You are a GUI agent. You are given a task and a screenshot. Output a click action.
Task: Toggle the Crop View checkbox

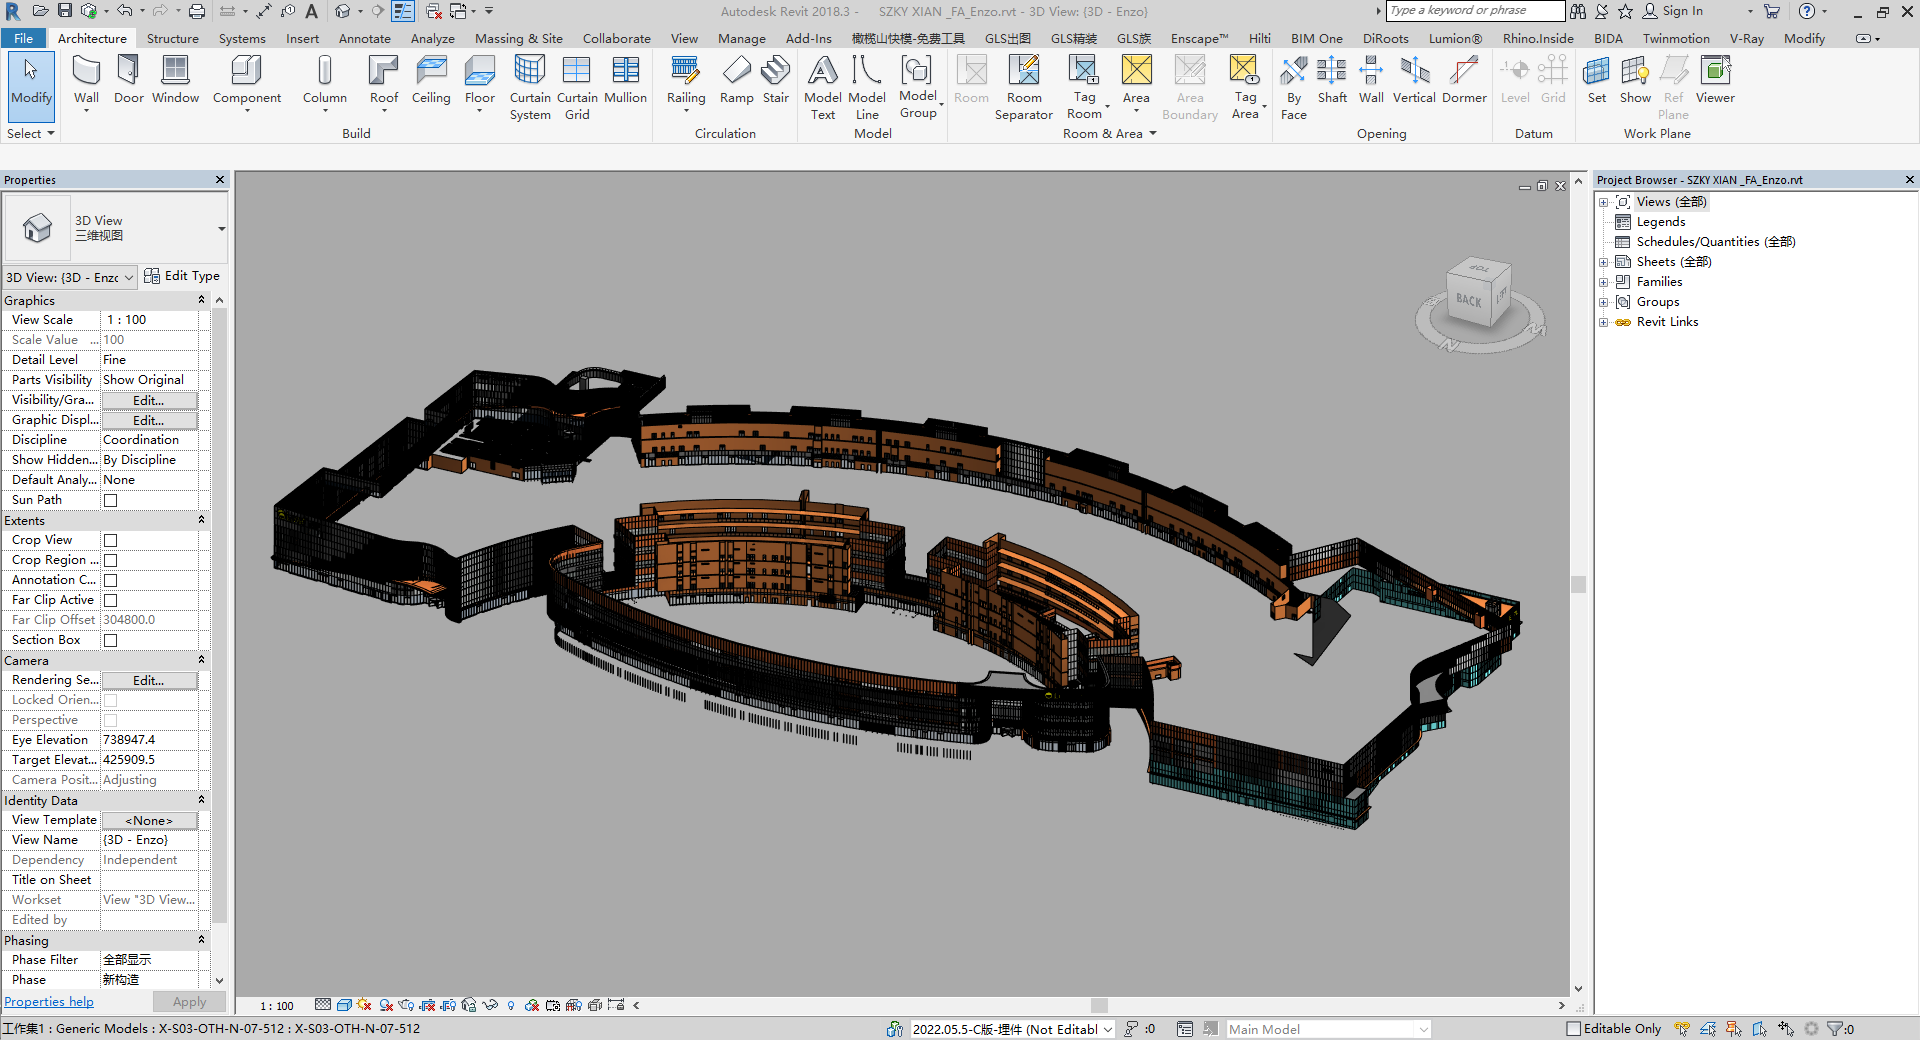(111, 540)
